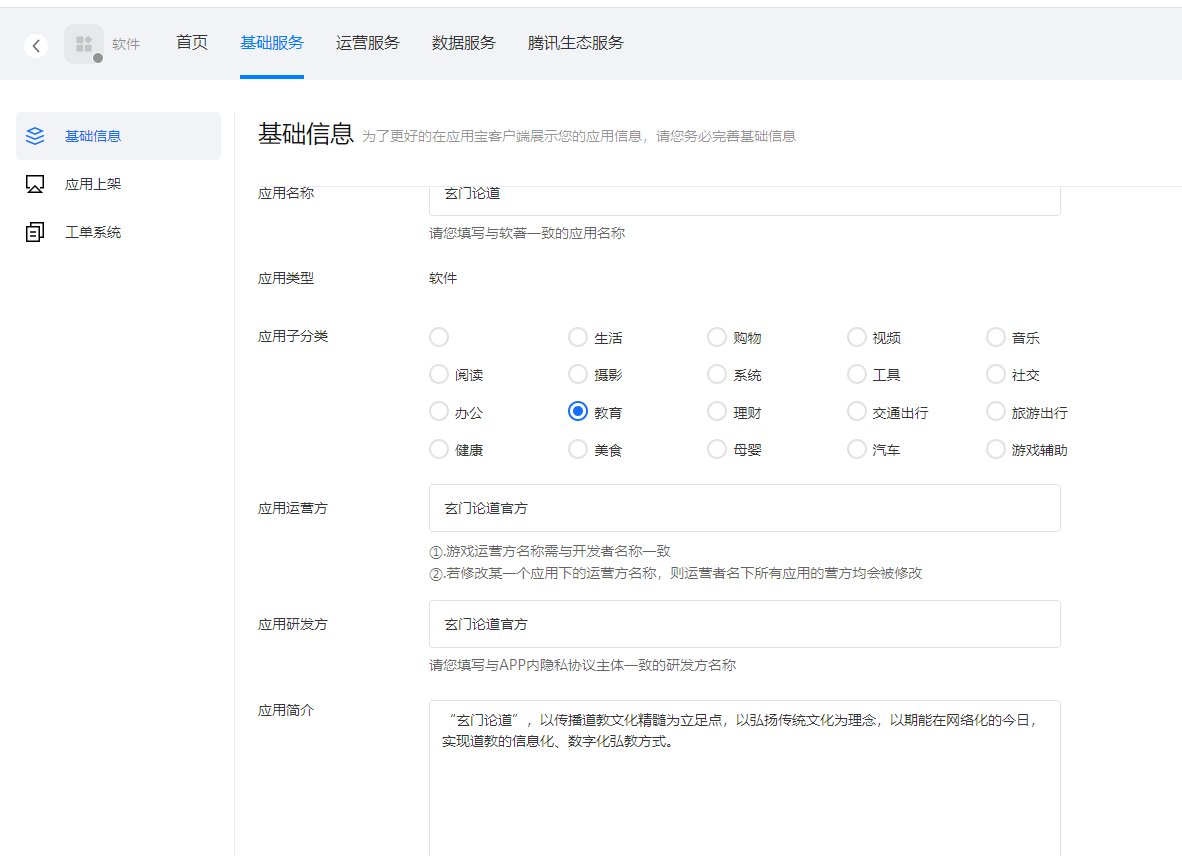Choose 购物 as app subcategory
Screen dimensions: 1182x856
click(717, 337)
